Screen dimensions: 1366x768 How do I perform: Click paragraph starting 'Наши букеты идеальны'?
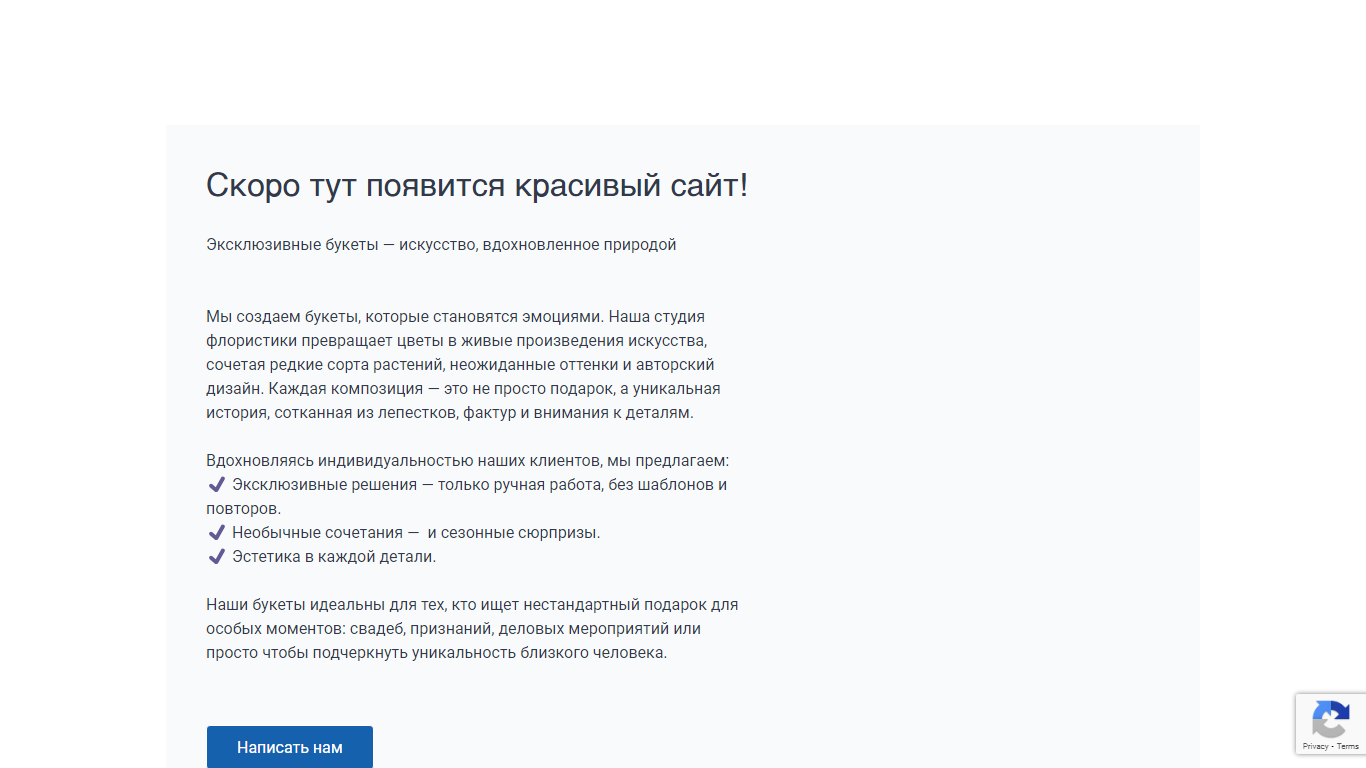point(472,629)
